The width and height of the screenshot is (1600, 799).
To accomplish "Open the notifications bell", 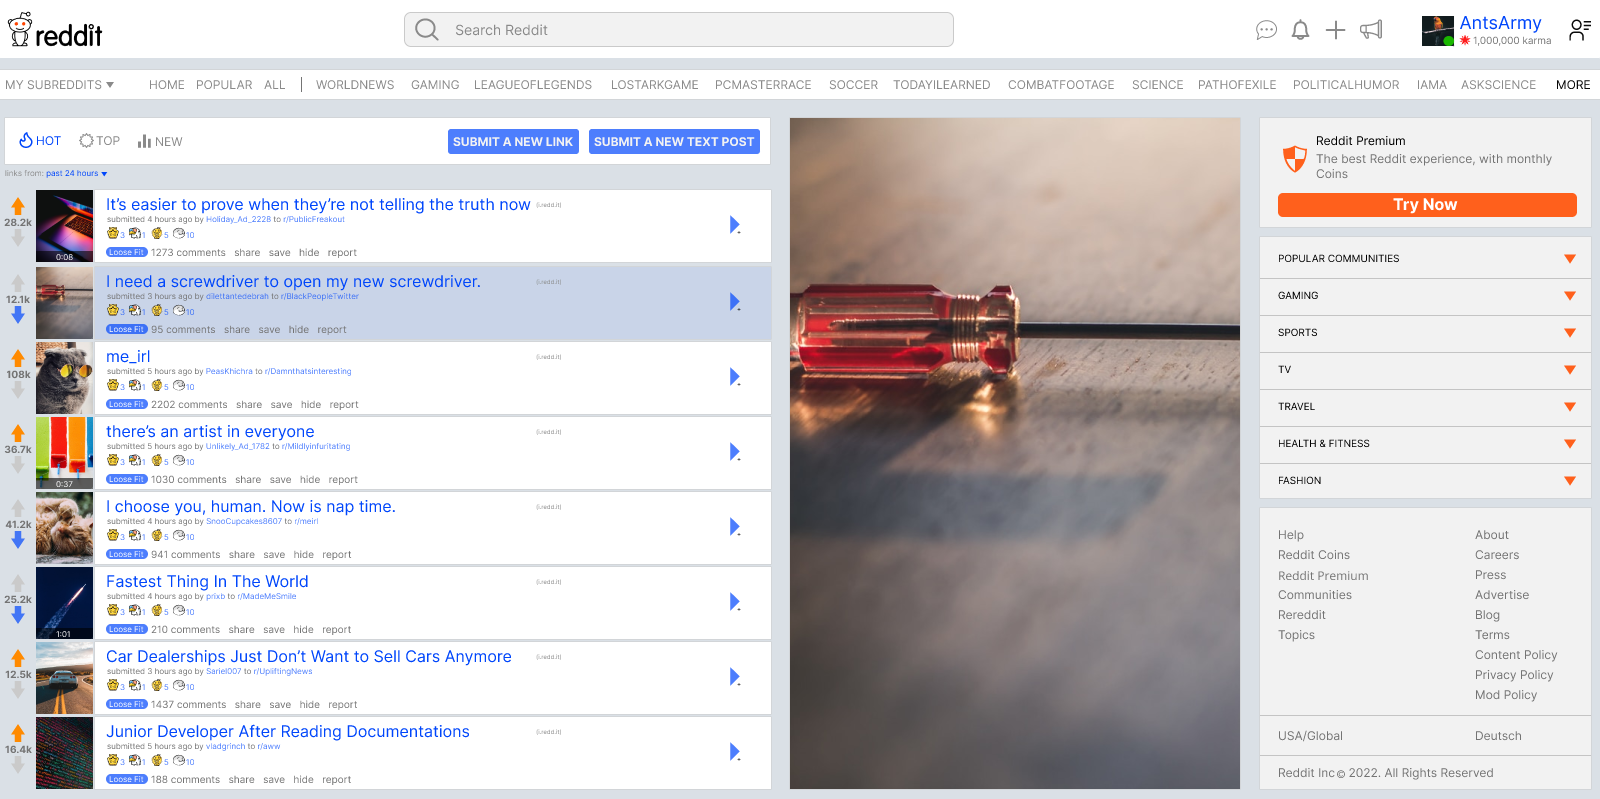I will tap(1300, 30).
